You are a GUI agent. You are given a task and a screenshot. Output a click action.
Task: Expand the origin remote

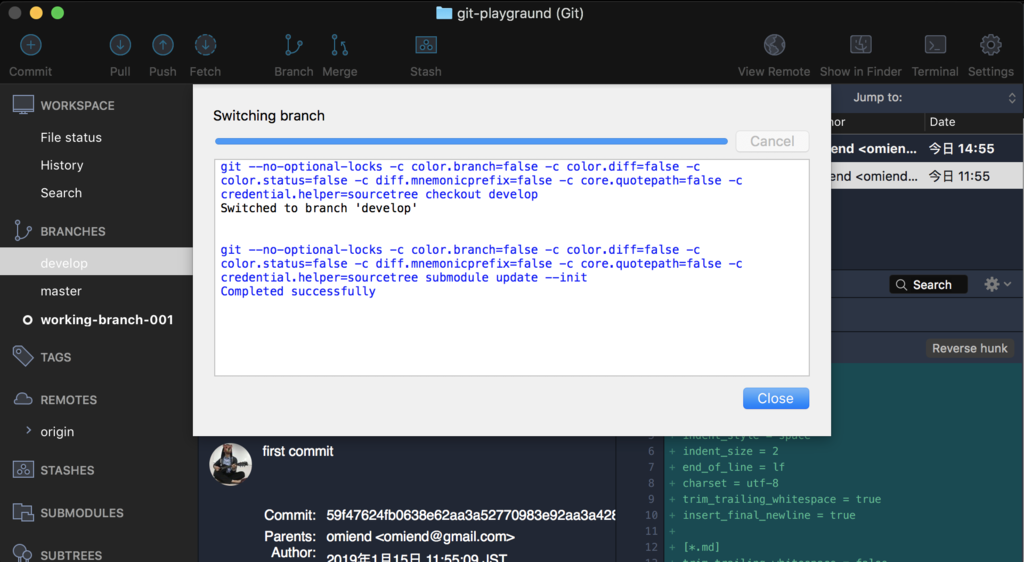point(28,430)
